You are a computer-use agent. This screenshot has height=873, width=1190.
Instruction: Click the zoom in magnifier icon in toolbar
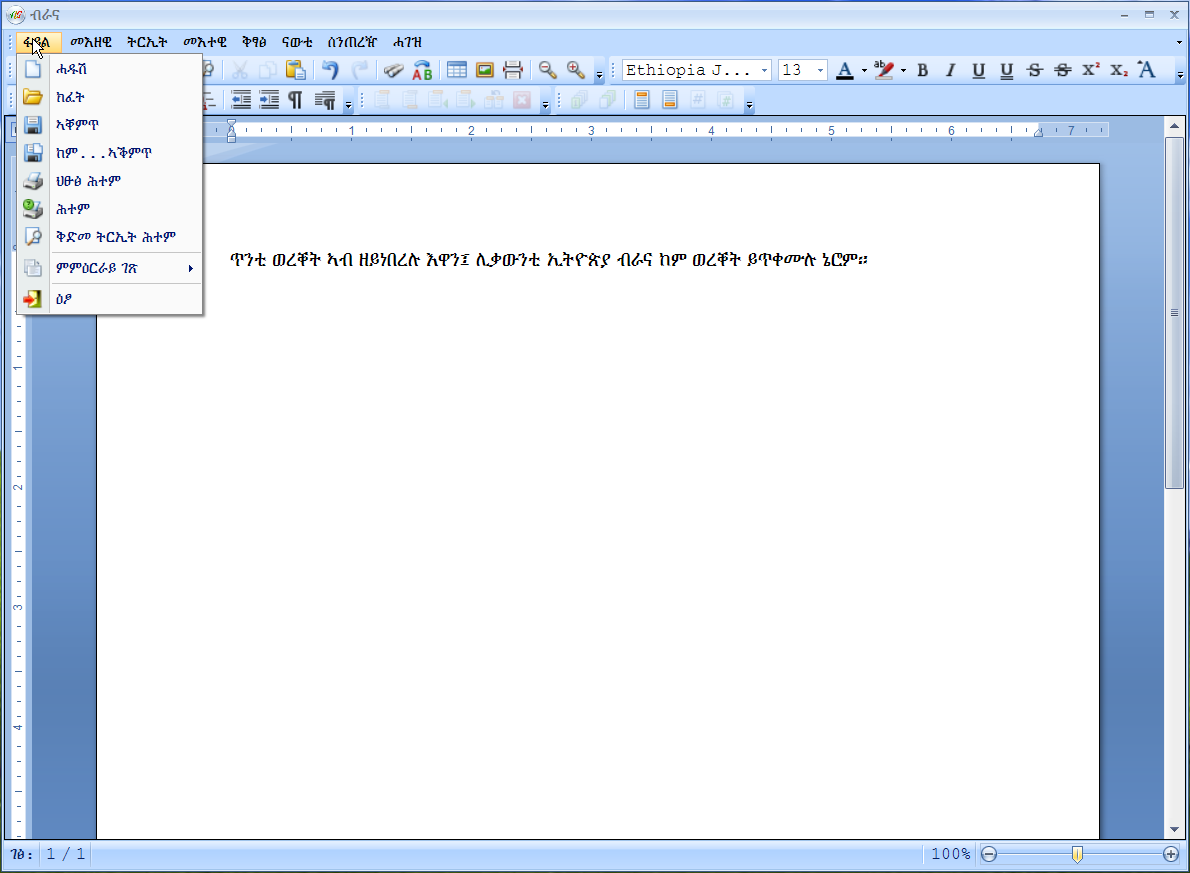coord(576,70)
